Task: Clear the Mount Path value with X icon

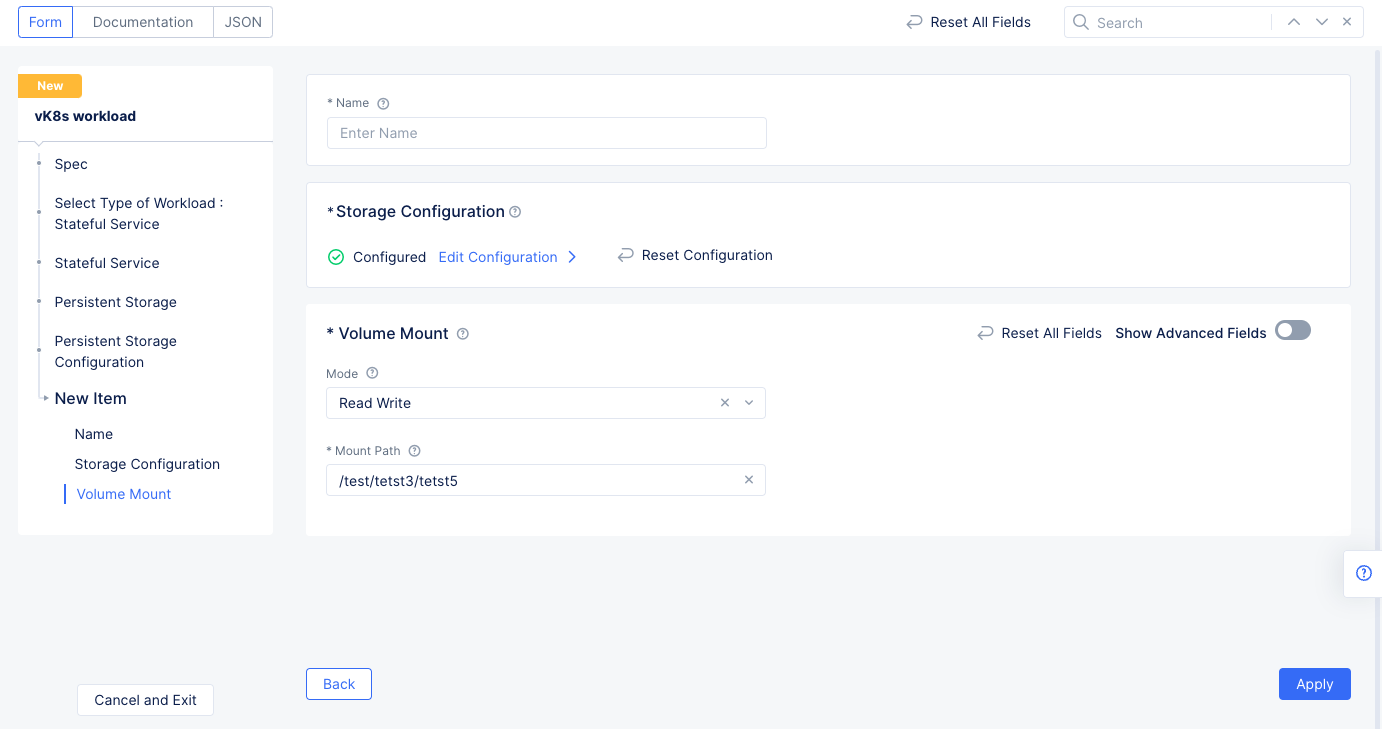Action: click(x=748, y=480)
